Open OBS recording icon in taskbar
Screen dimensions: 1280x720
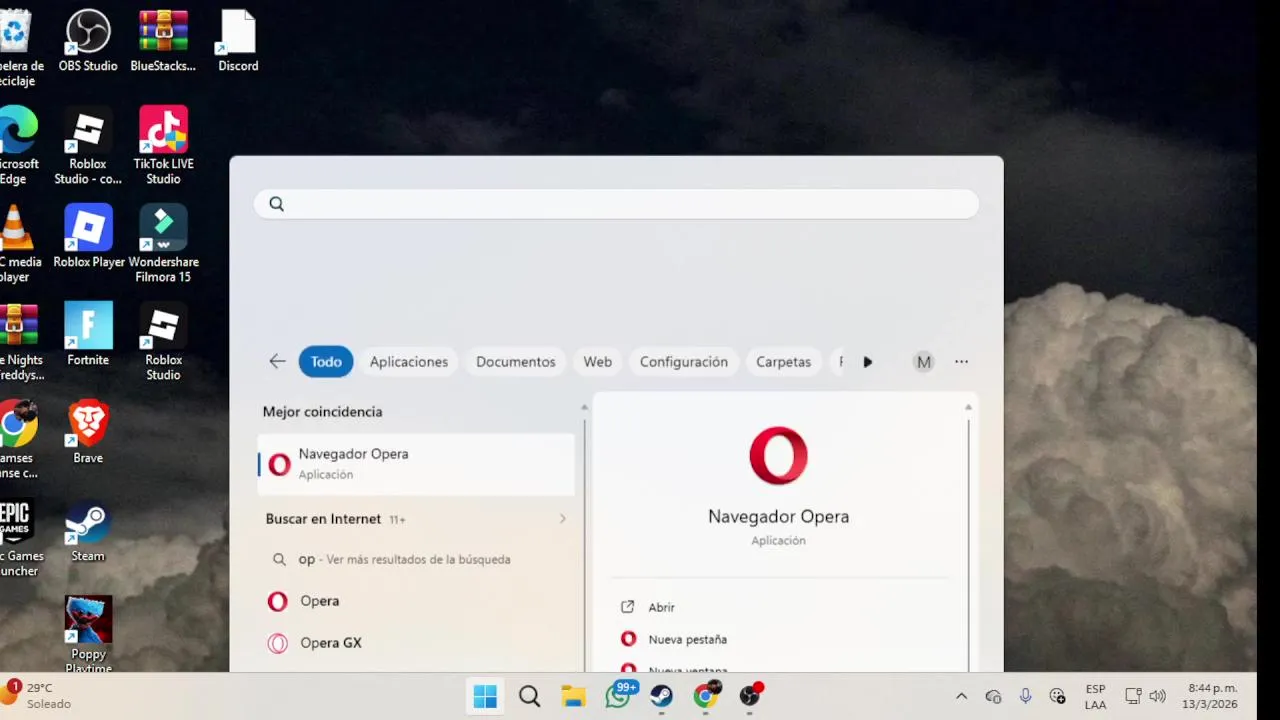(x=751, y=696)
